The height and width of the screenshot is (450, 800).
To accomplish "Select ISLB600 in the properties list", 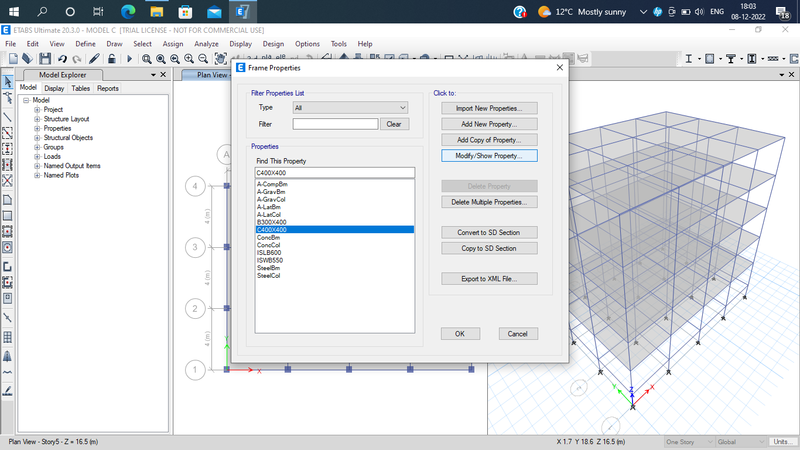I will click(x=335, y=253).
